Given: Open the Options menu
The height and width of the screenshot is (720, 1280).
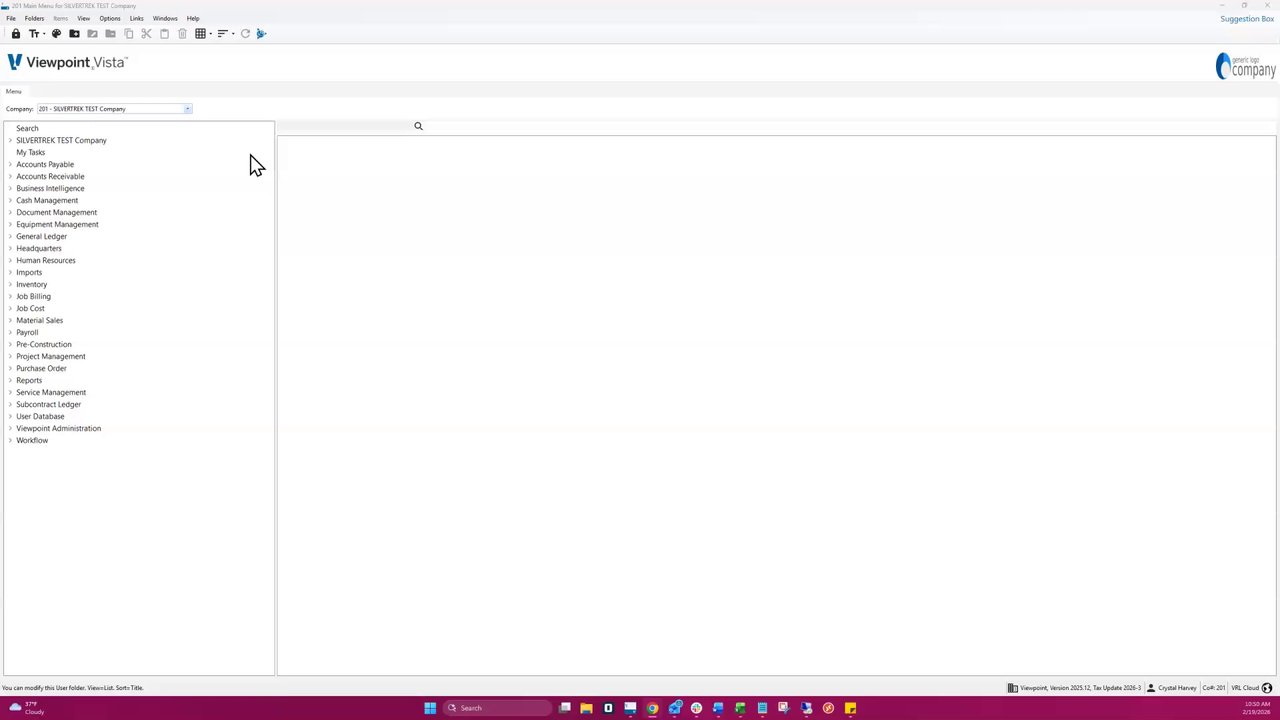Looking at the screenshot, I should [110, 18].
